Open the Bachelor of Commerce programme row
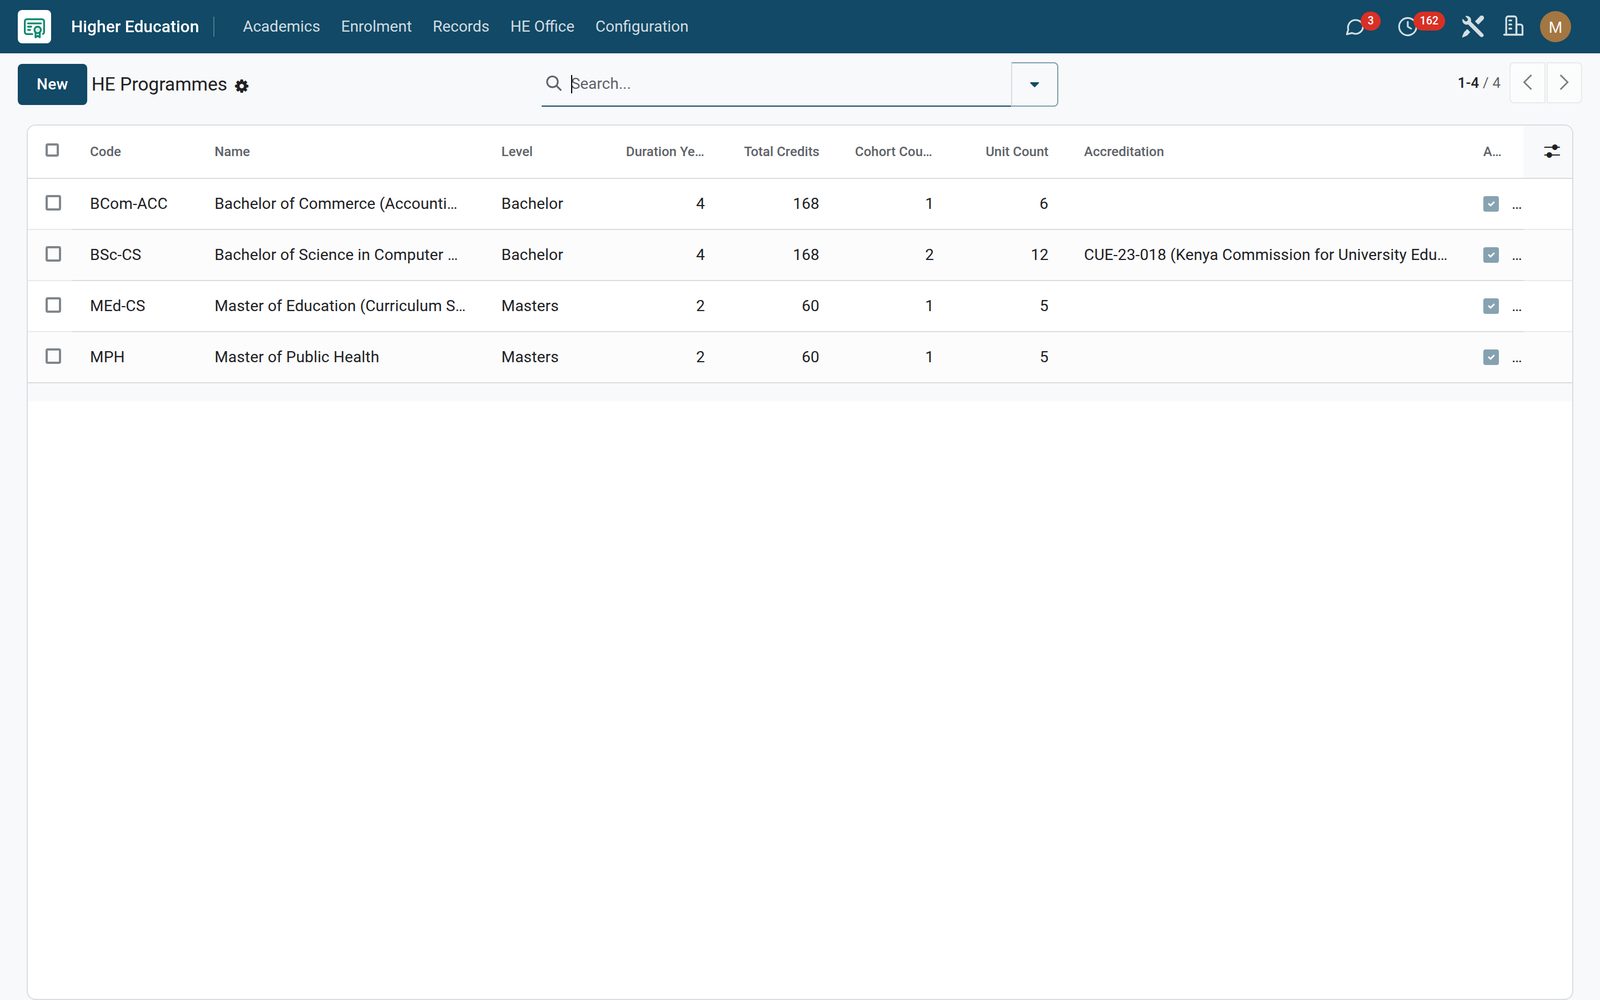Screen dimensions: 1600x1000 point(799,204)
